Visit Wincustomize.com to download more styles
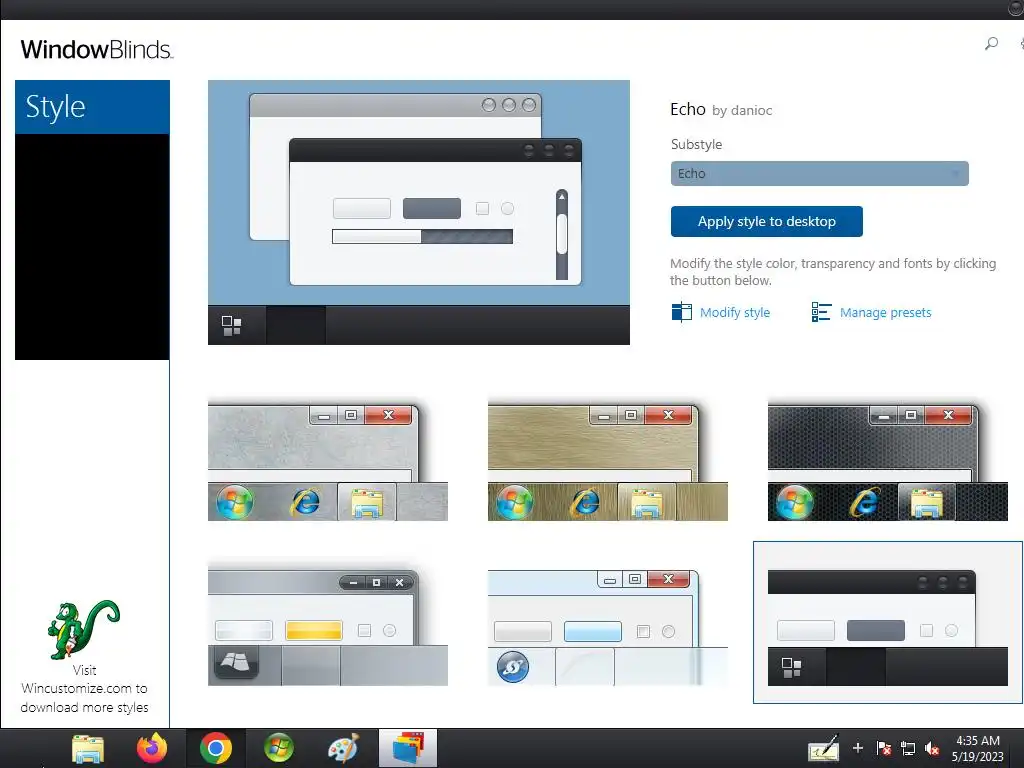The width and height of the screenshot is (1024, 768). tap(84, 689)
